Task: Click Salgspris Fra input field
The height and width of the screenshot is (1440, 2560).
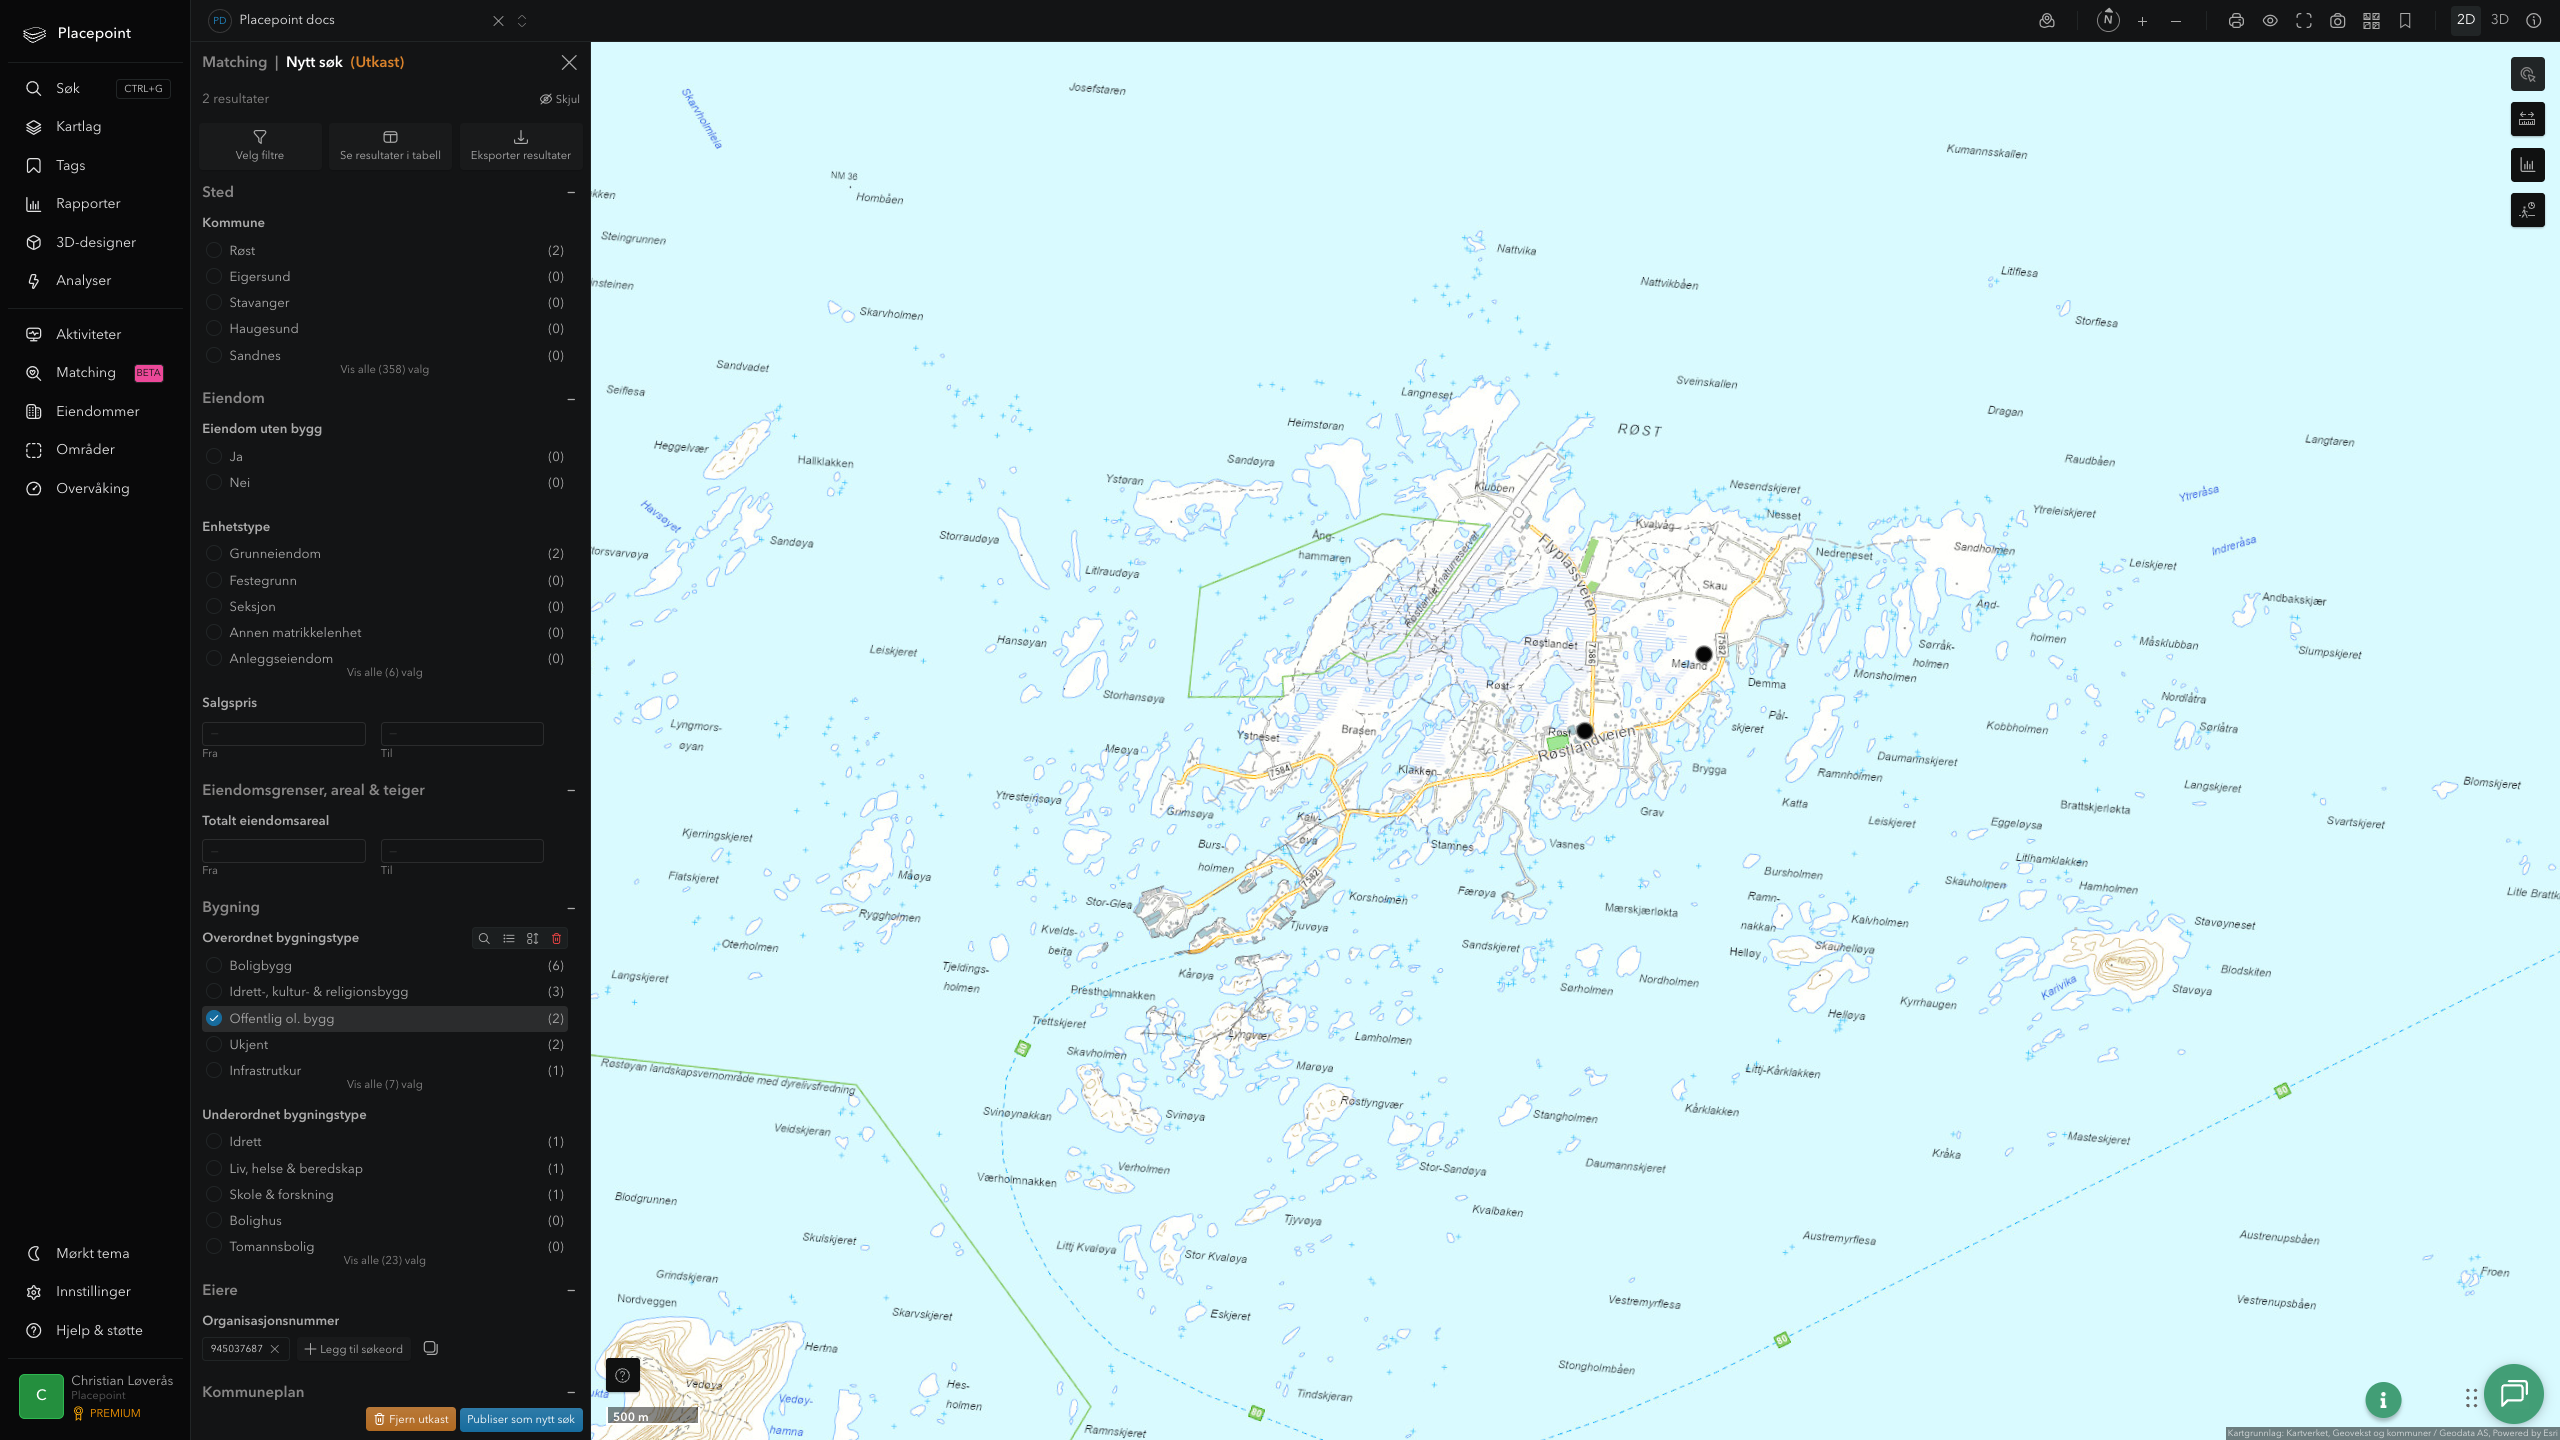Action: [284, 734]
